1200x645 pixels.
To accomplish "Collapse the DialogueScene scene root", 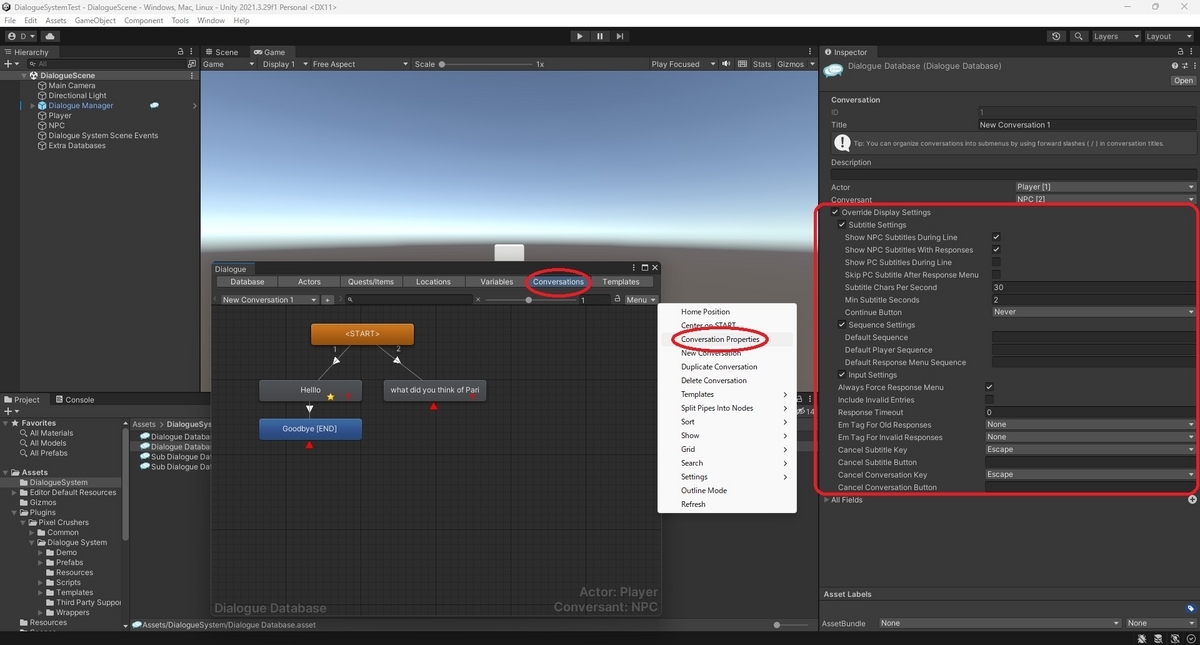I will 22,76.
